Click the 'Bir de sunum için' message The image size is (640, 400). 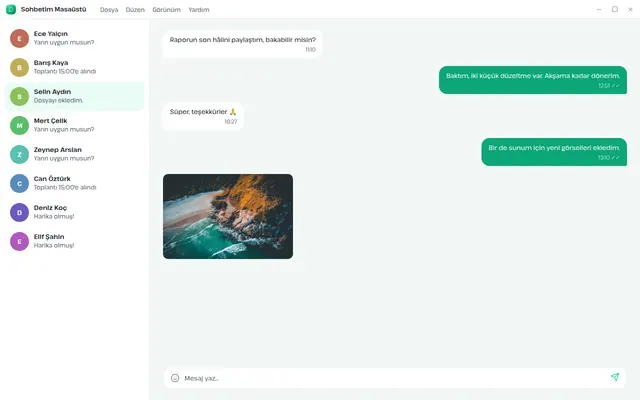pos(554,152)
